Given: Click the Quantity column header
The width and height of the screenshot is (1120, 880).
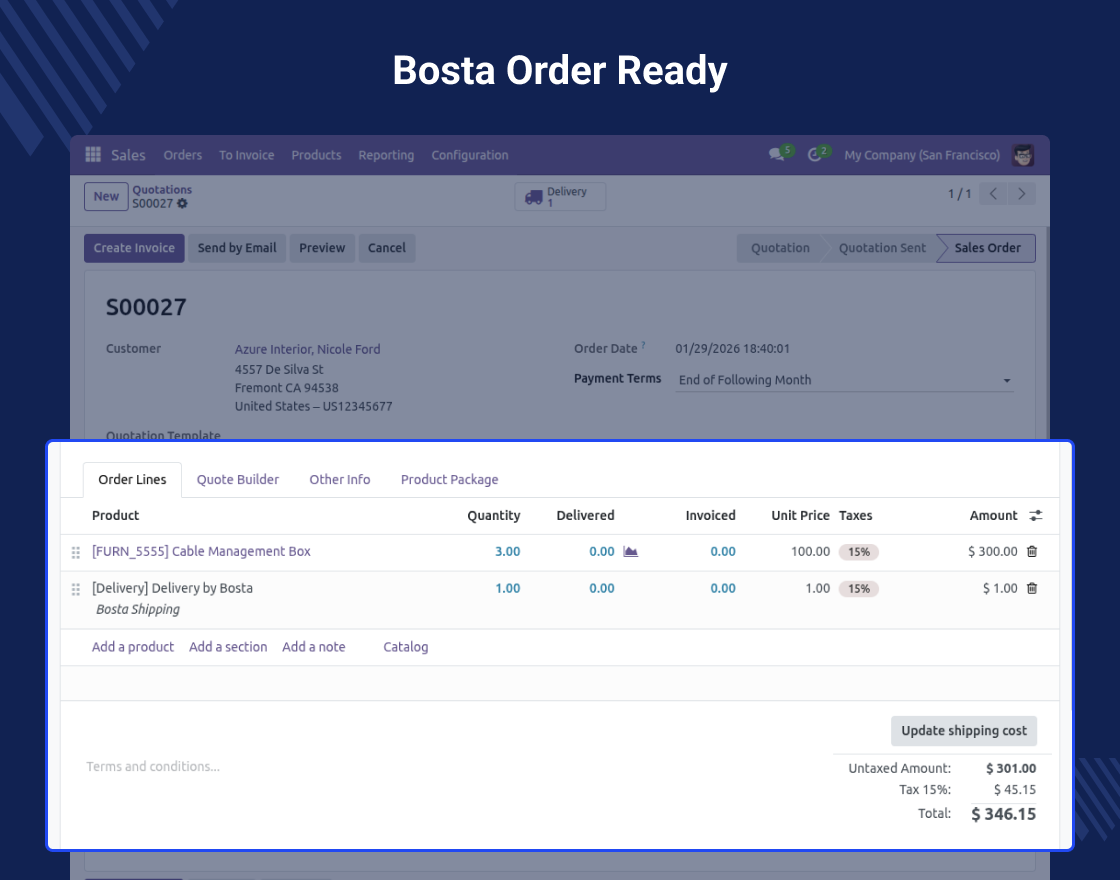Looking at the screenshot, I should (x=494, y=516).
